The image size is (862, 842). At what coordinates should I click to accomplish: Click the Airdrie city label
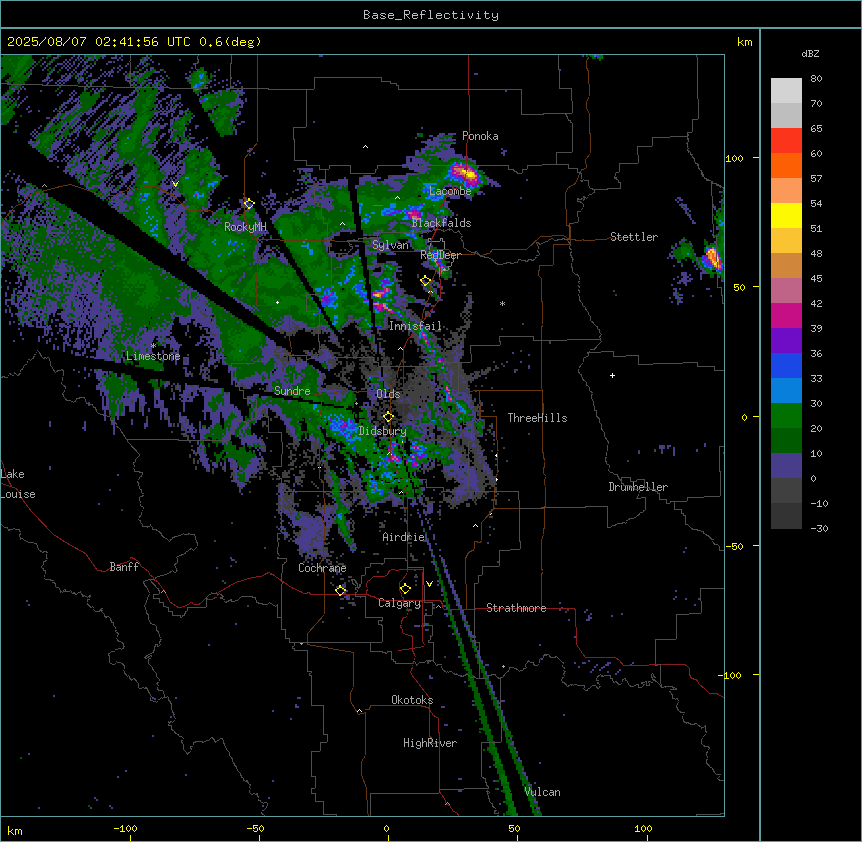[404, 537]
